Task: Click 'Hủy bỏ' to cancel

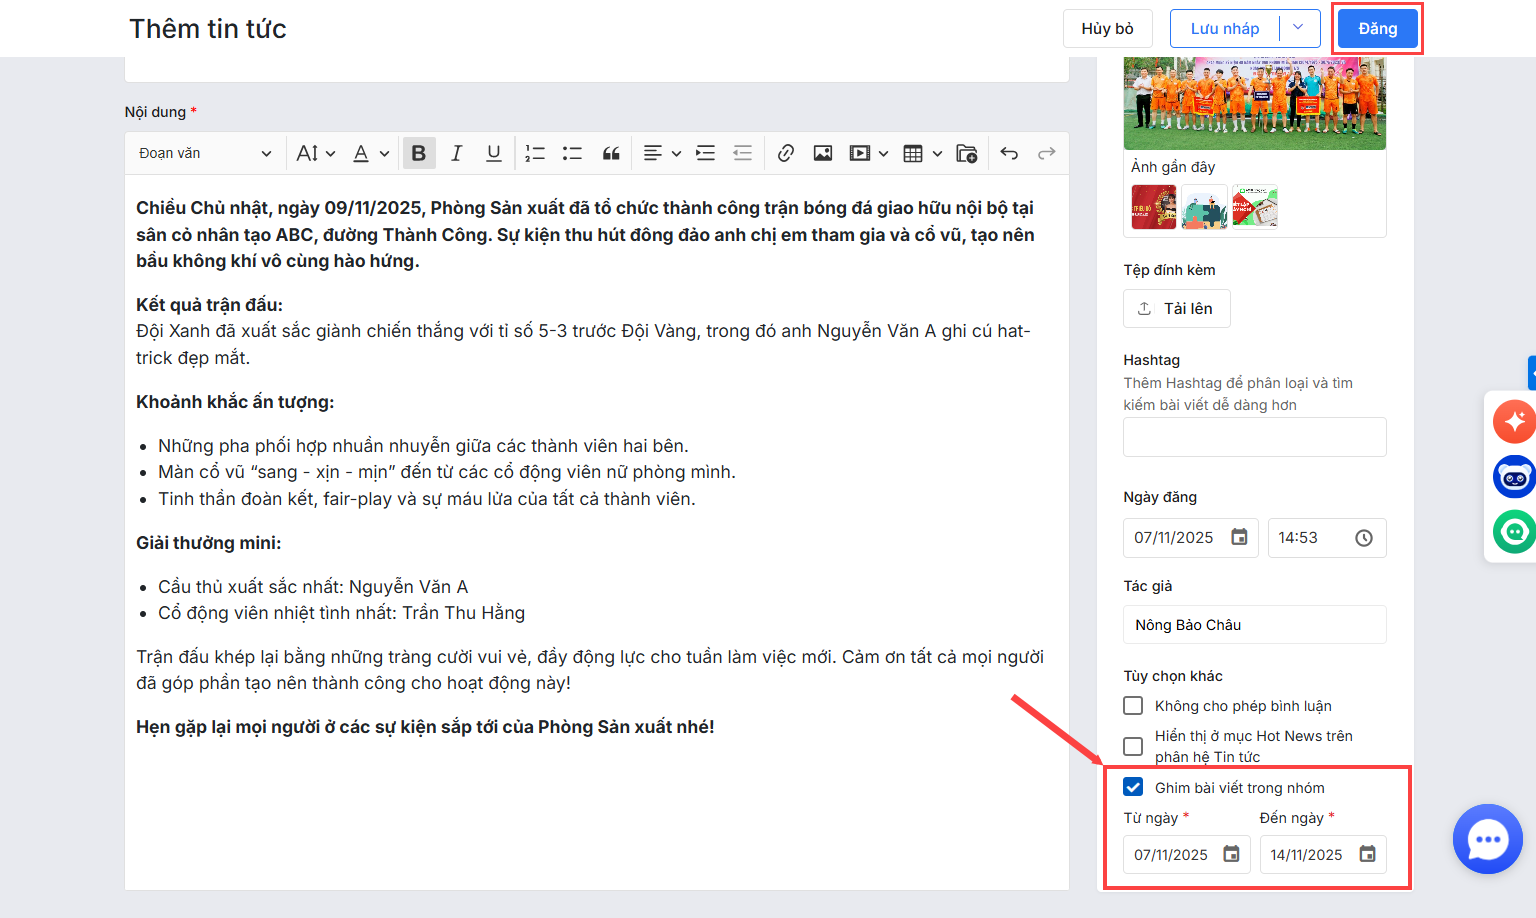Action: coord(1107,29)
